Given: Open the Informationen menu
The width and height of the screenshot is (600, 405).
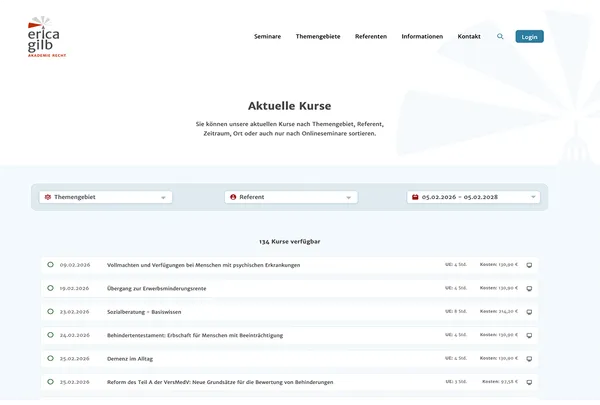Looking at the screenshot, I should [x=422, y=36].
